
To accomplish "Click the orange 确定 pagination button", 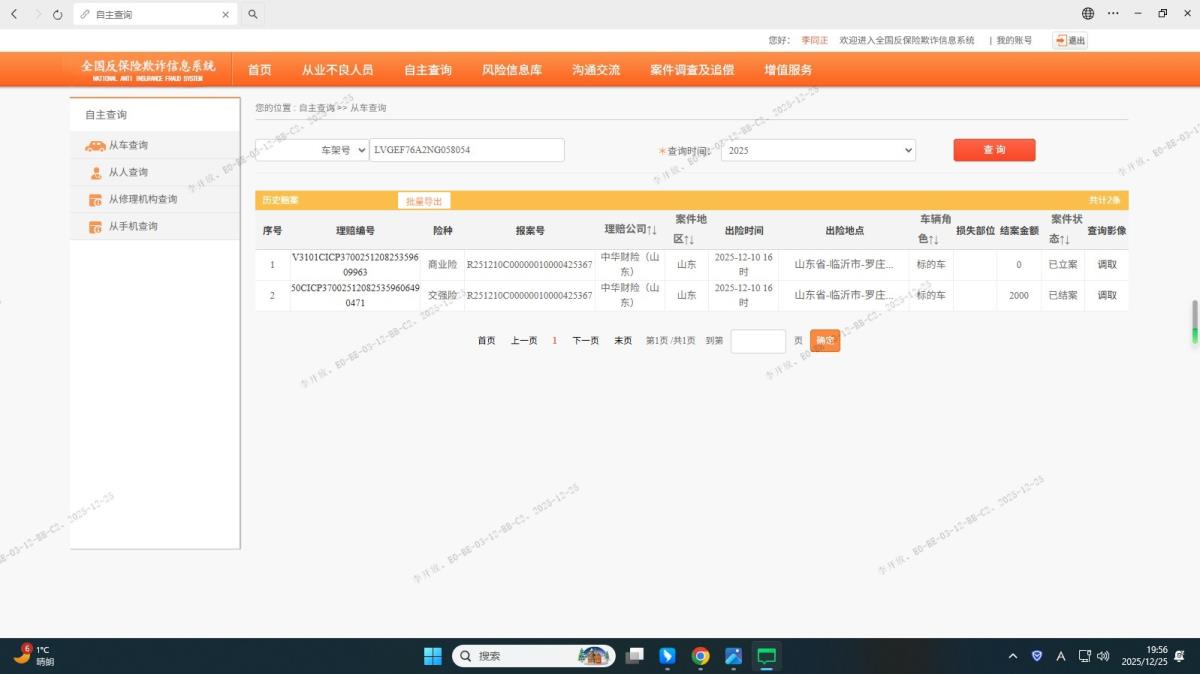I will pyautogui.click(x=825, y=341).
